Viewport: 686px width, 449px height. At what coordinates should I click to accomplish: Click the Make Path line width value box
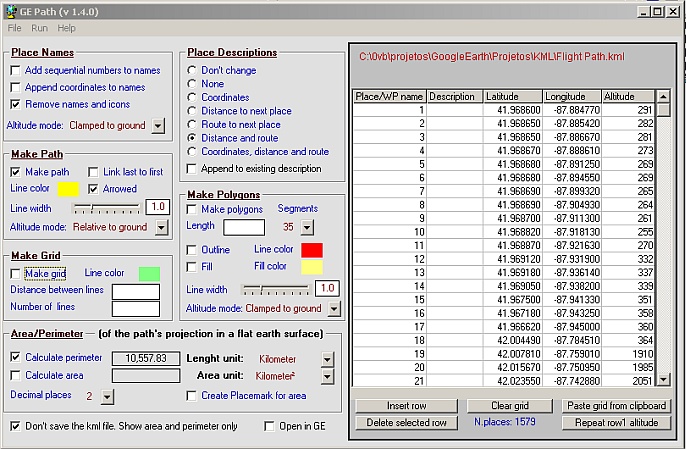[158, 207]
